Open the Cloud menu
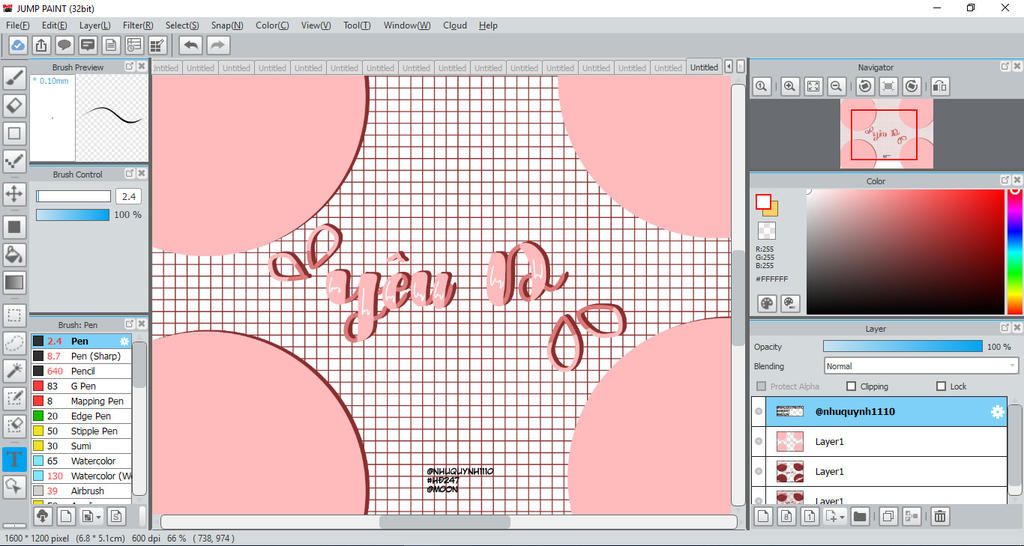 point(455,25)
